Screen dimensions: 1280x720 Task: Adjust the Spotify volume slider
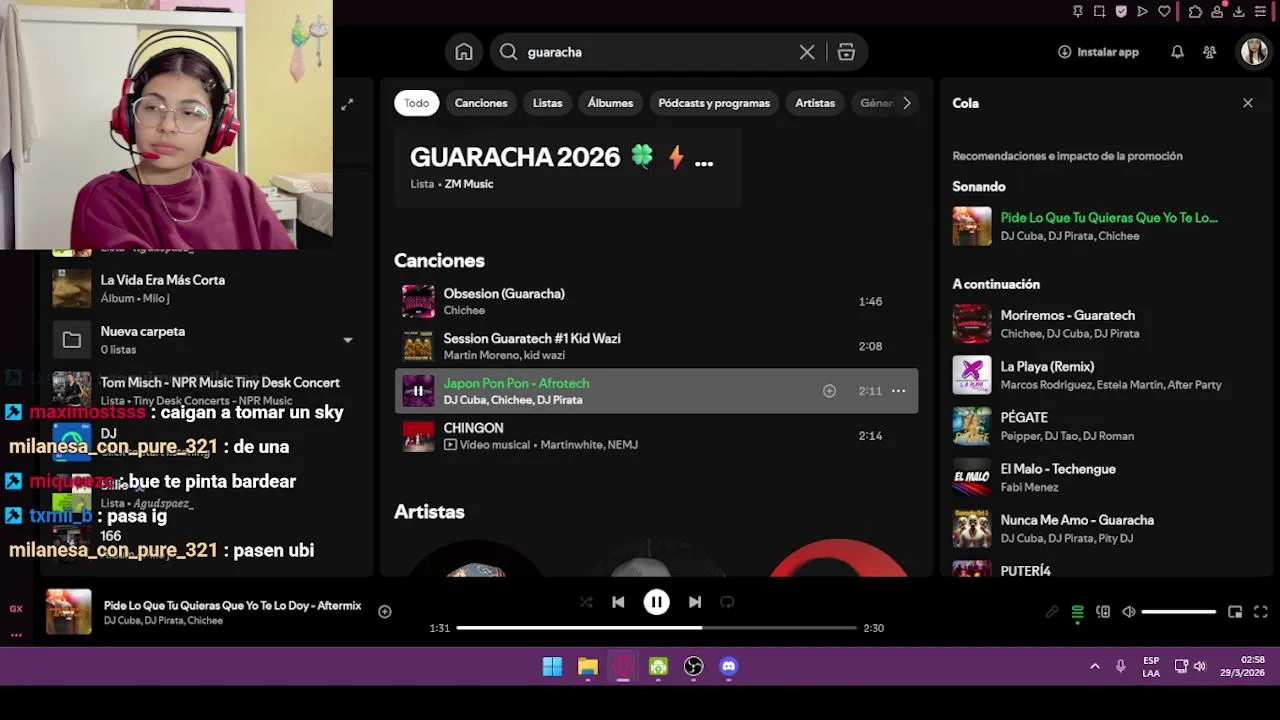[1179, 612]
